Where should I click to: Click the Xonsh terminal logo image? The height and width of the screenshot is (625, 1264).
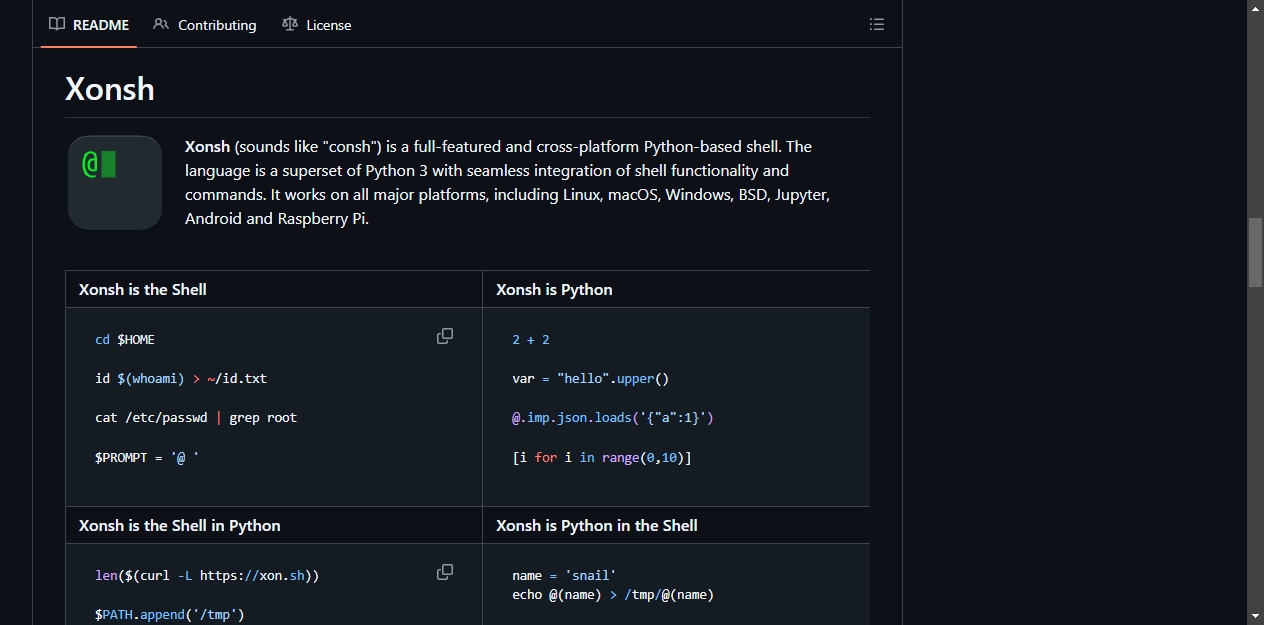point(115,183)
